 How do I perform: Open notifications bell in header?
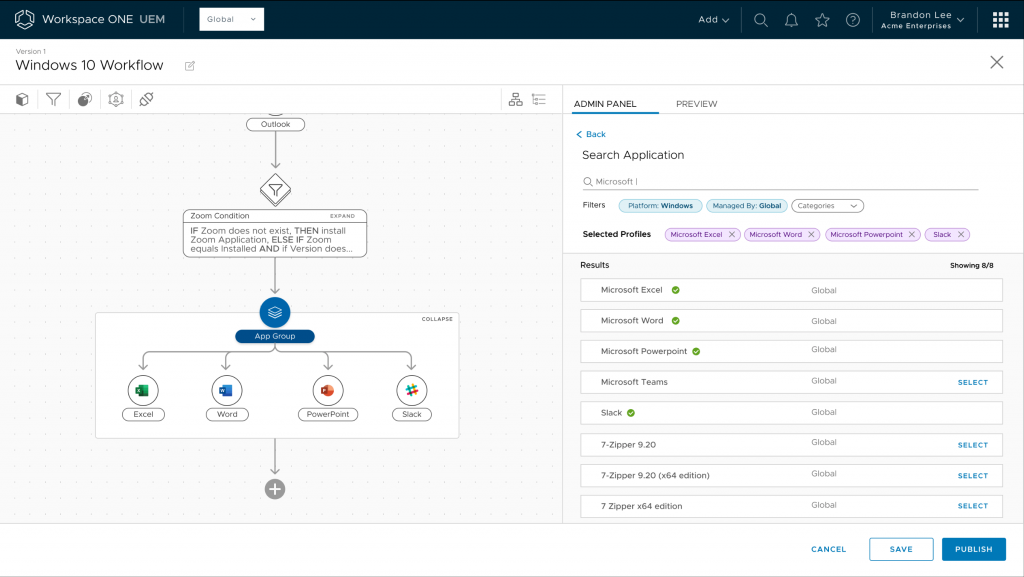791,20
